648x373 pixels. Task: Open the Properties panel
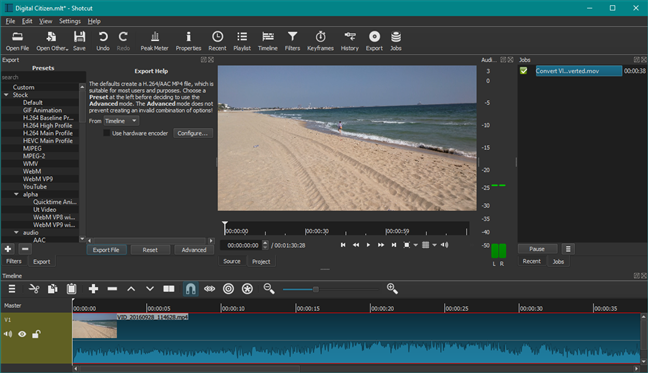(188, 41)
